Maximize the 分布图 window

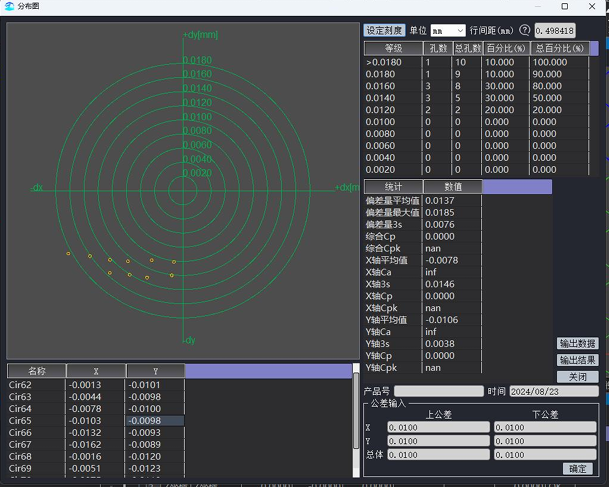[x=564, y=6]
